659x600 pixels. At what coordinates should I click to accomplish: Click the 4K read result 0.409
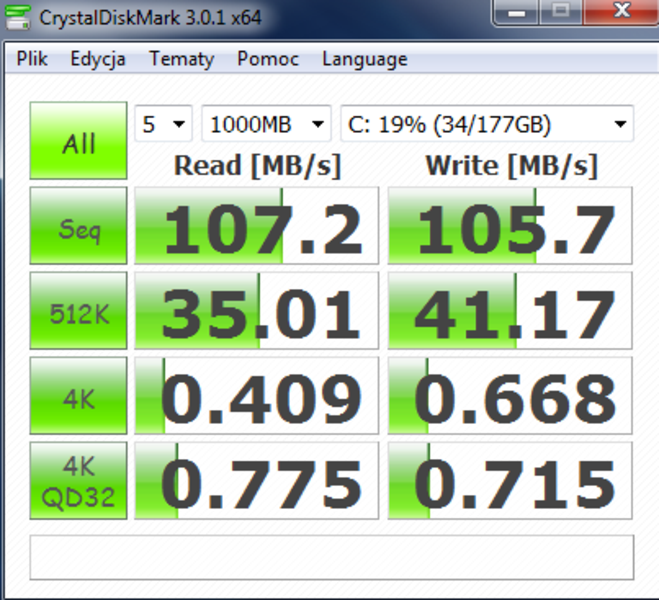pyautogui.click(x=256, y=395)
